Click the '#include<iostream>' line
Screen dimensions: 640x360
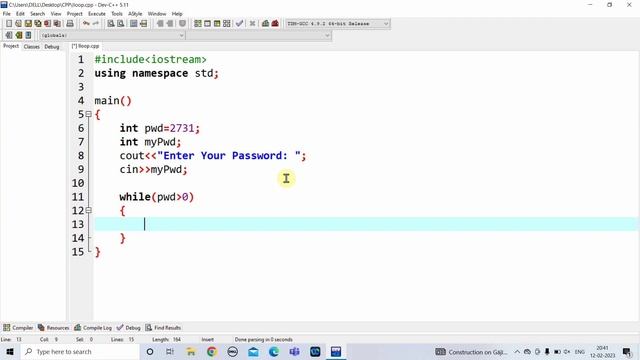point(151,59)
